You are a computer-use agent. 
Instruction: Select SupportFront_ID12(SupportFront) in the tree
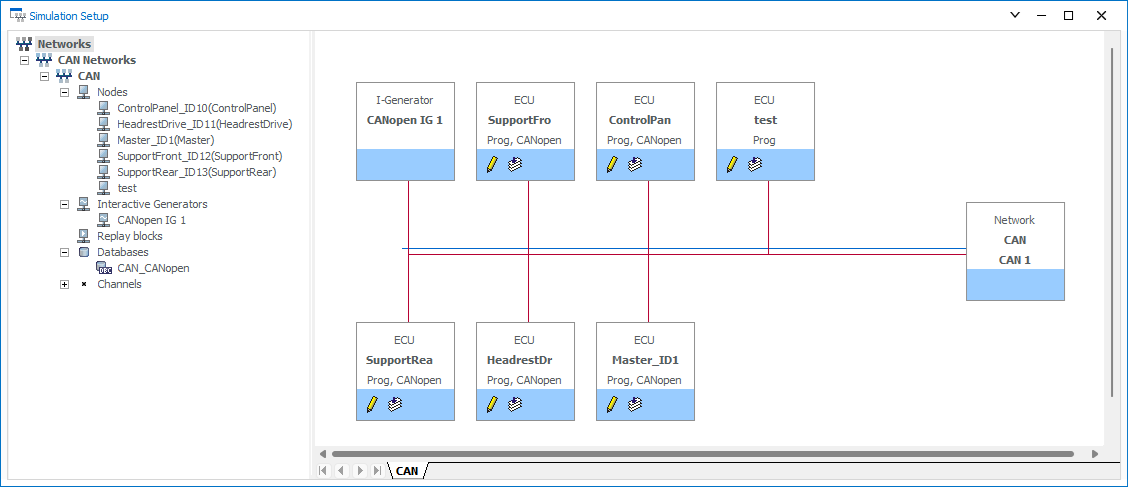click(199, 156)
